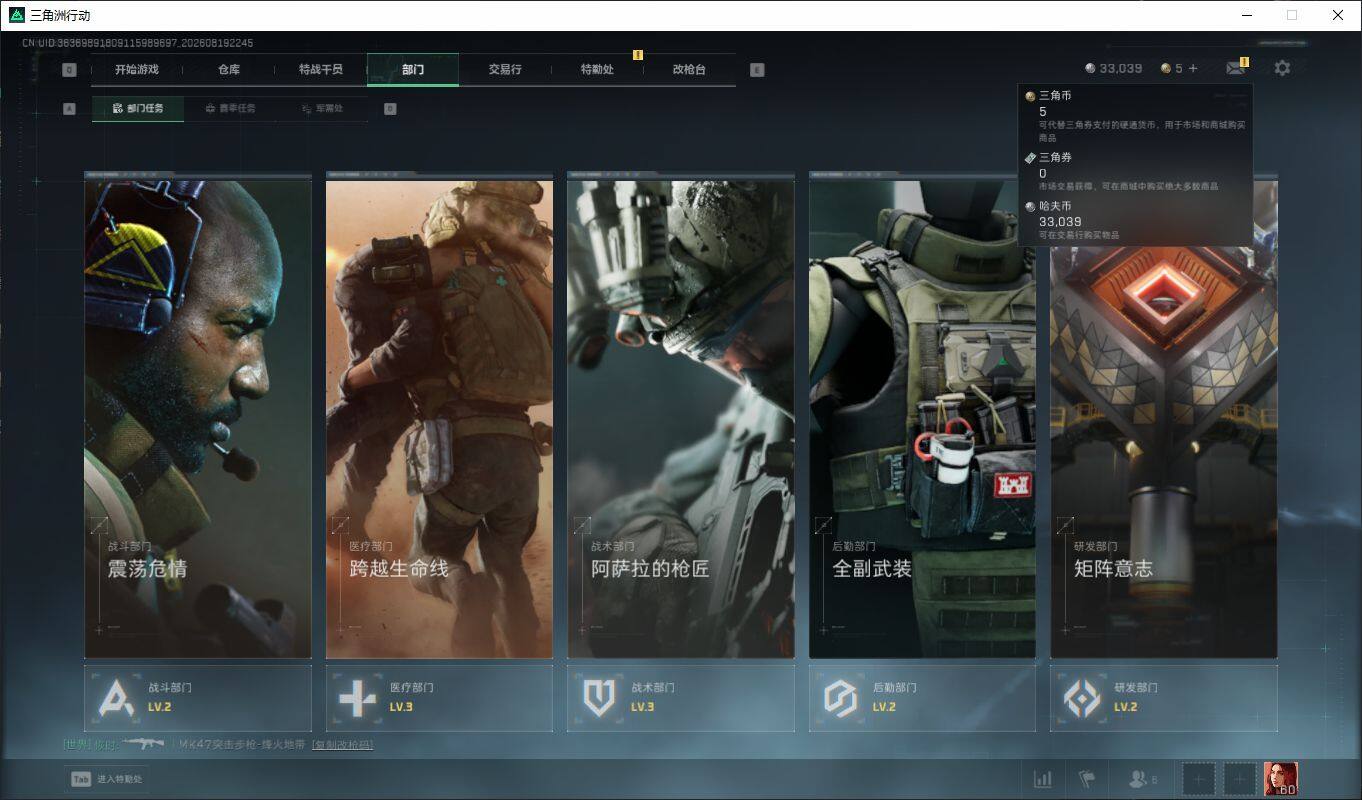Click the E key hint beside 改枪台
Image resolution: width=1362 pixels, height=800 pixels.
click(757, 70)
